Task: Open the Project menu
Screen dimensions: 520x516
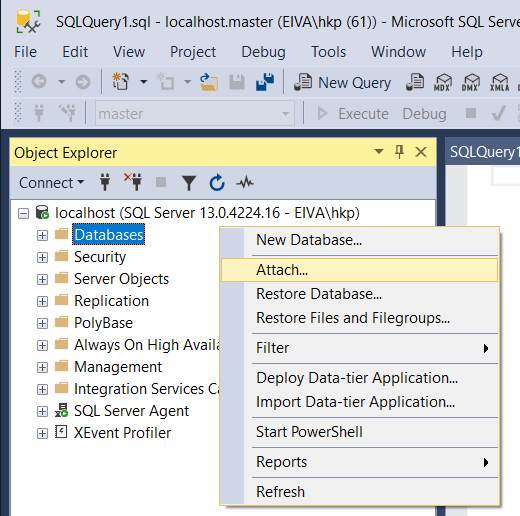Action: click(193, 52)
